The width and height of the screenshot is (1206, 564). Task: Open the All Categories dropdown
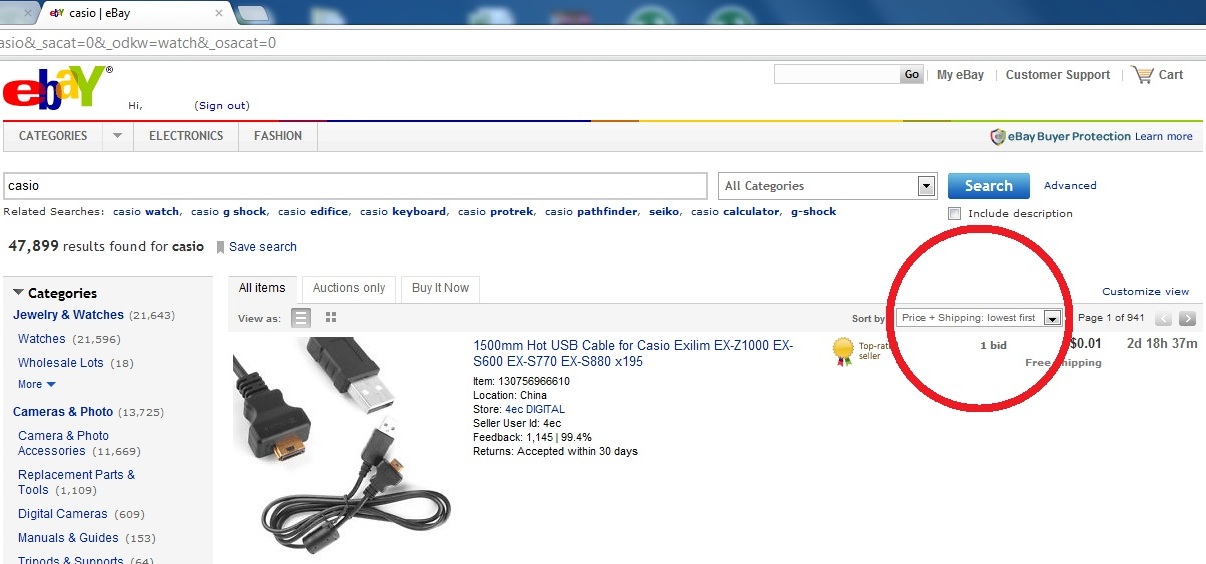[827, 186]
